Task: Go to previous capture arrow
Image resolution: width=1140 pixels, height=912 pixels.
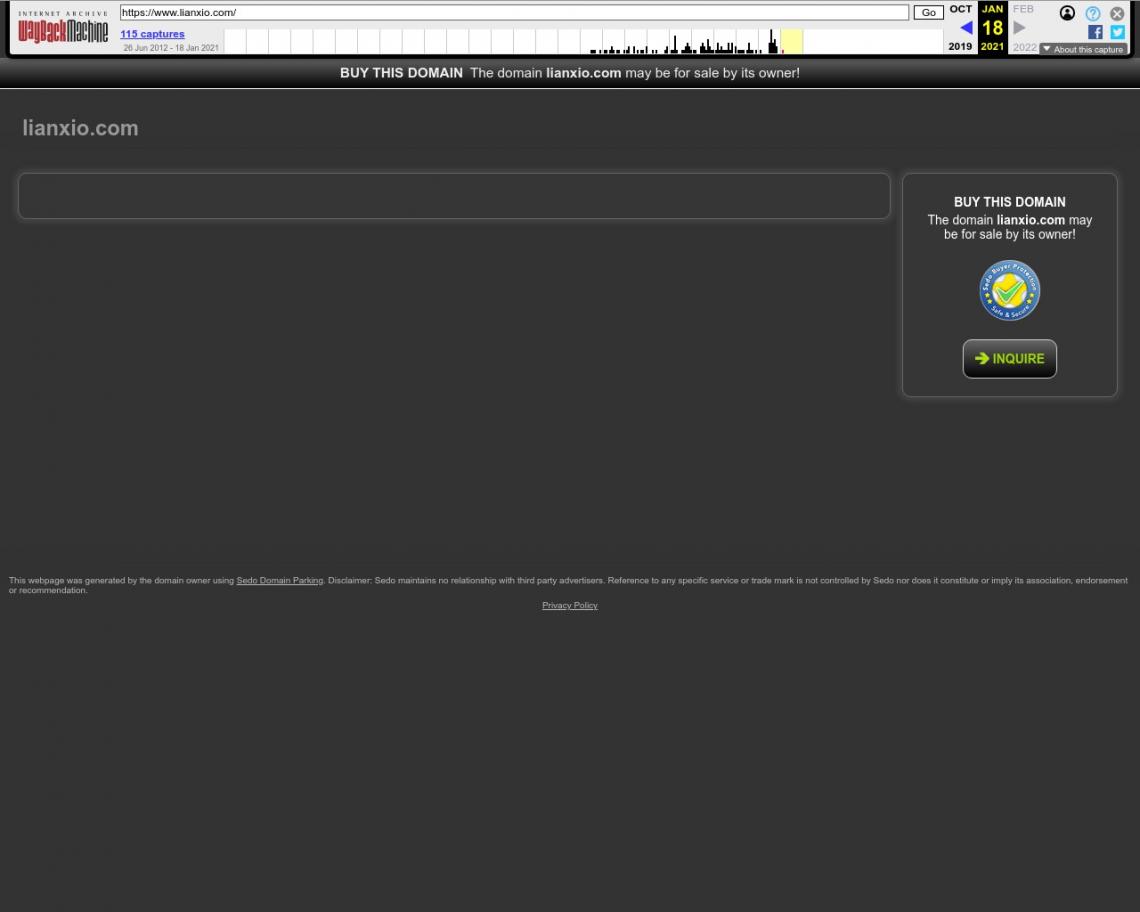Action: (966, 28)
